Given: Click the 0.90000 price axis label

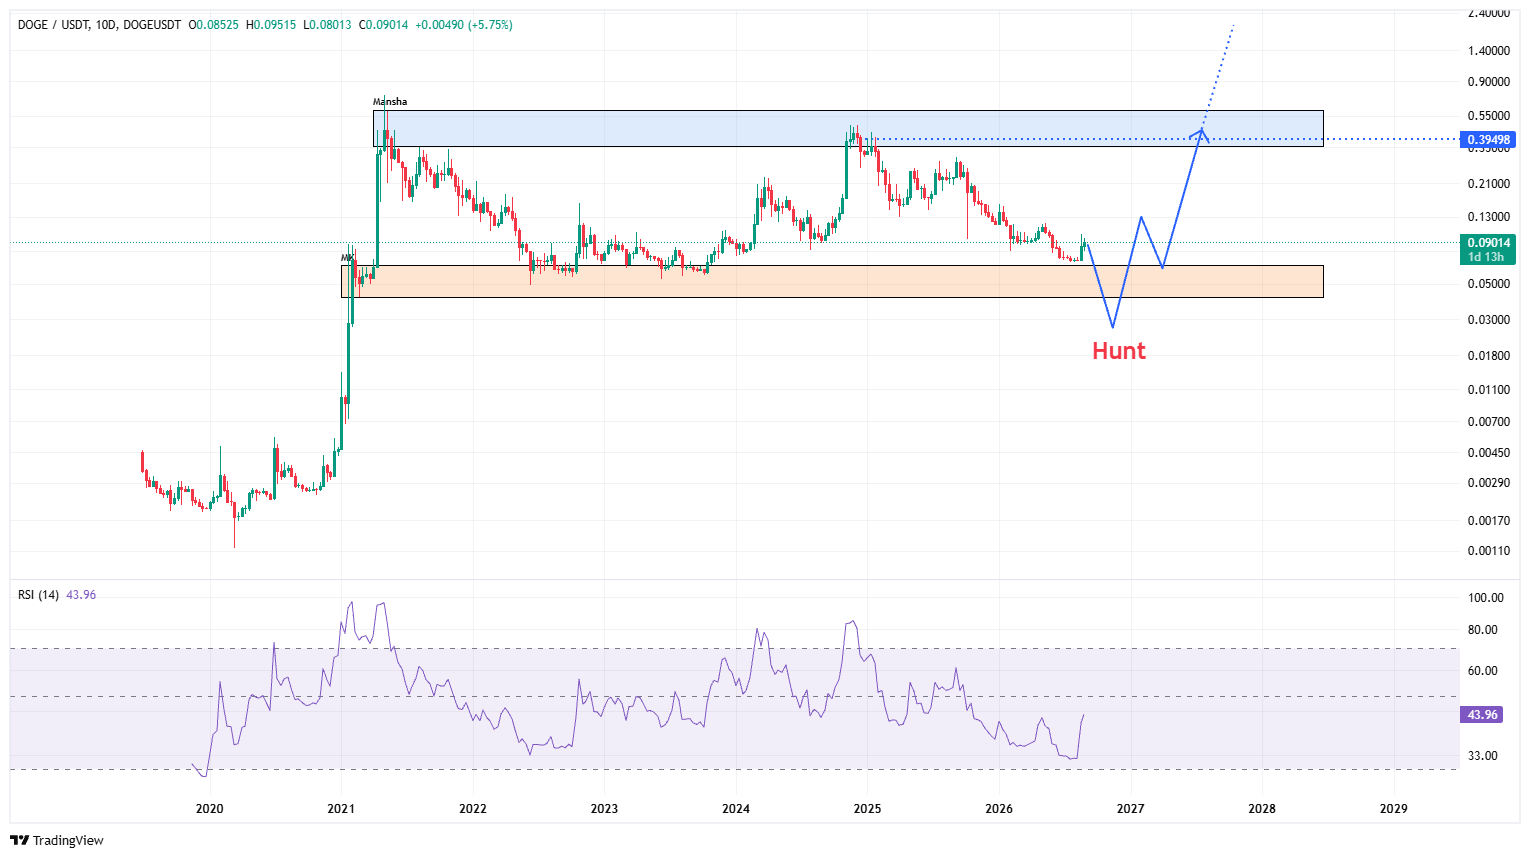Looking at the screenshot, I should (1489, 82).
